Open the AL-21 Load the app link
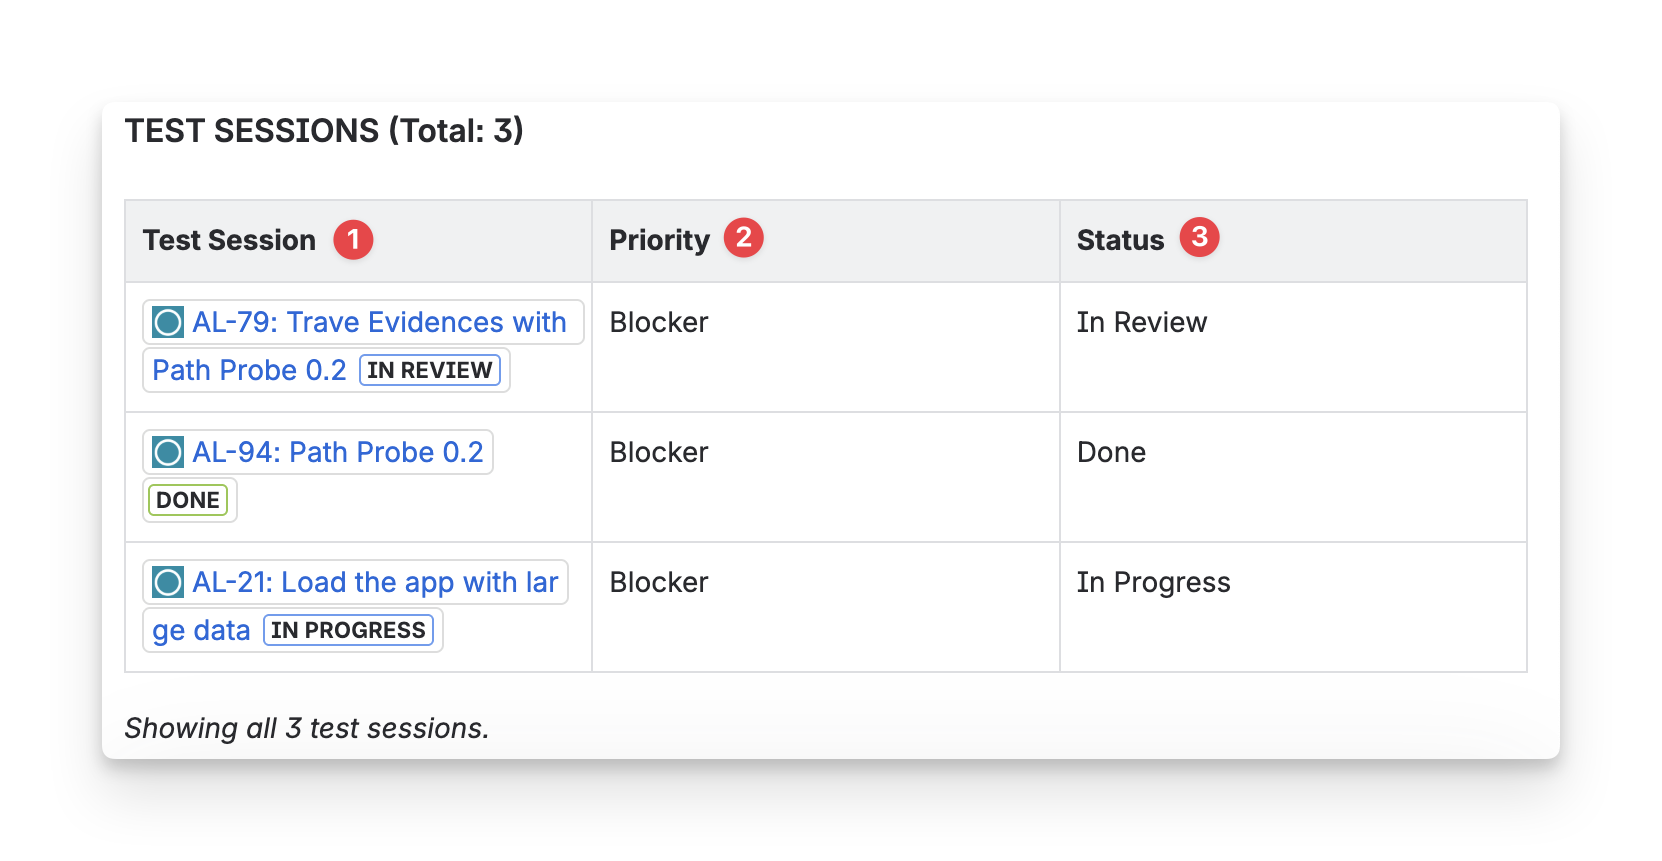1662x861 pixels. [375, 582]
